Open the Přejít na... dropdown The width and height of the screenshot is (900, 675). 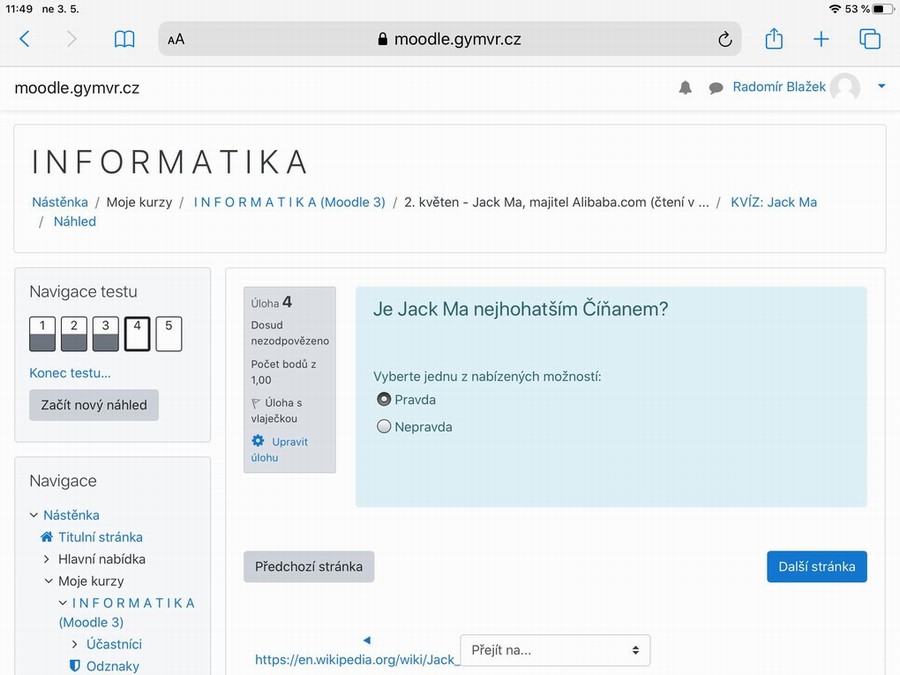555,650
